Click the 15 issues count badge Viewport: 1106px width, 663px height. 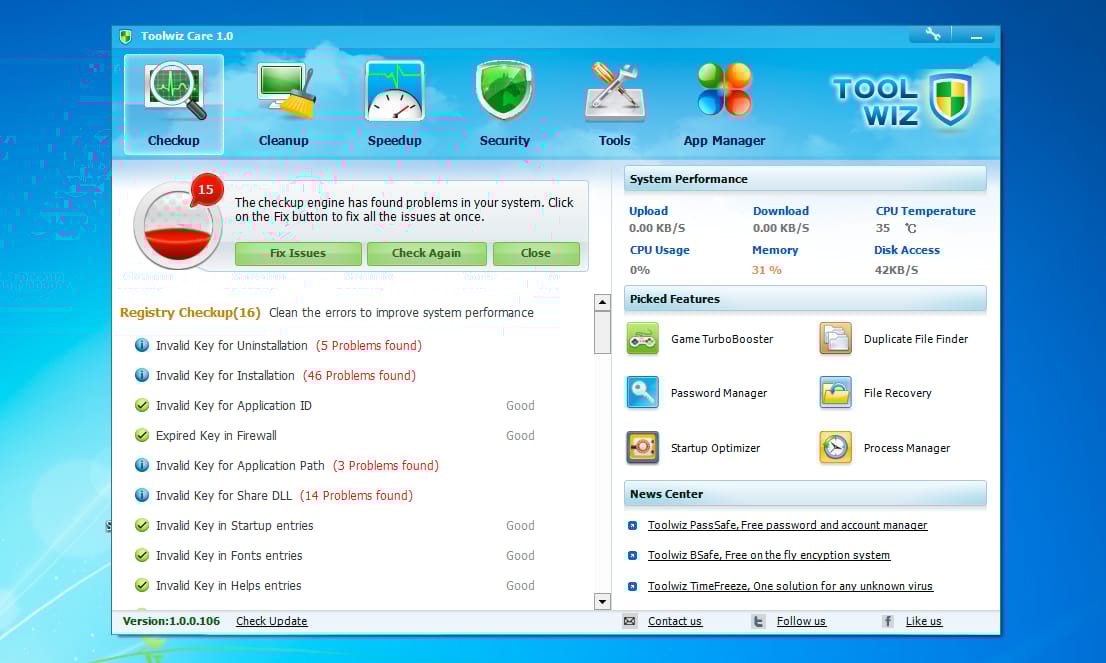[206, 189]
